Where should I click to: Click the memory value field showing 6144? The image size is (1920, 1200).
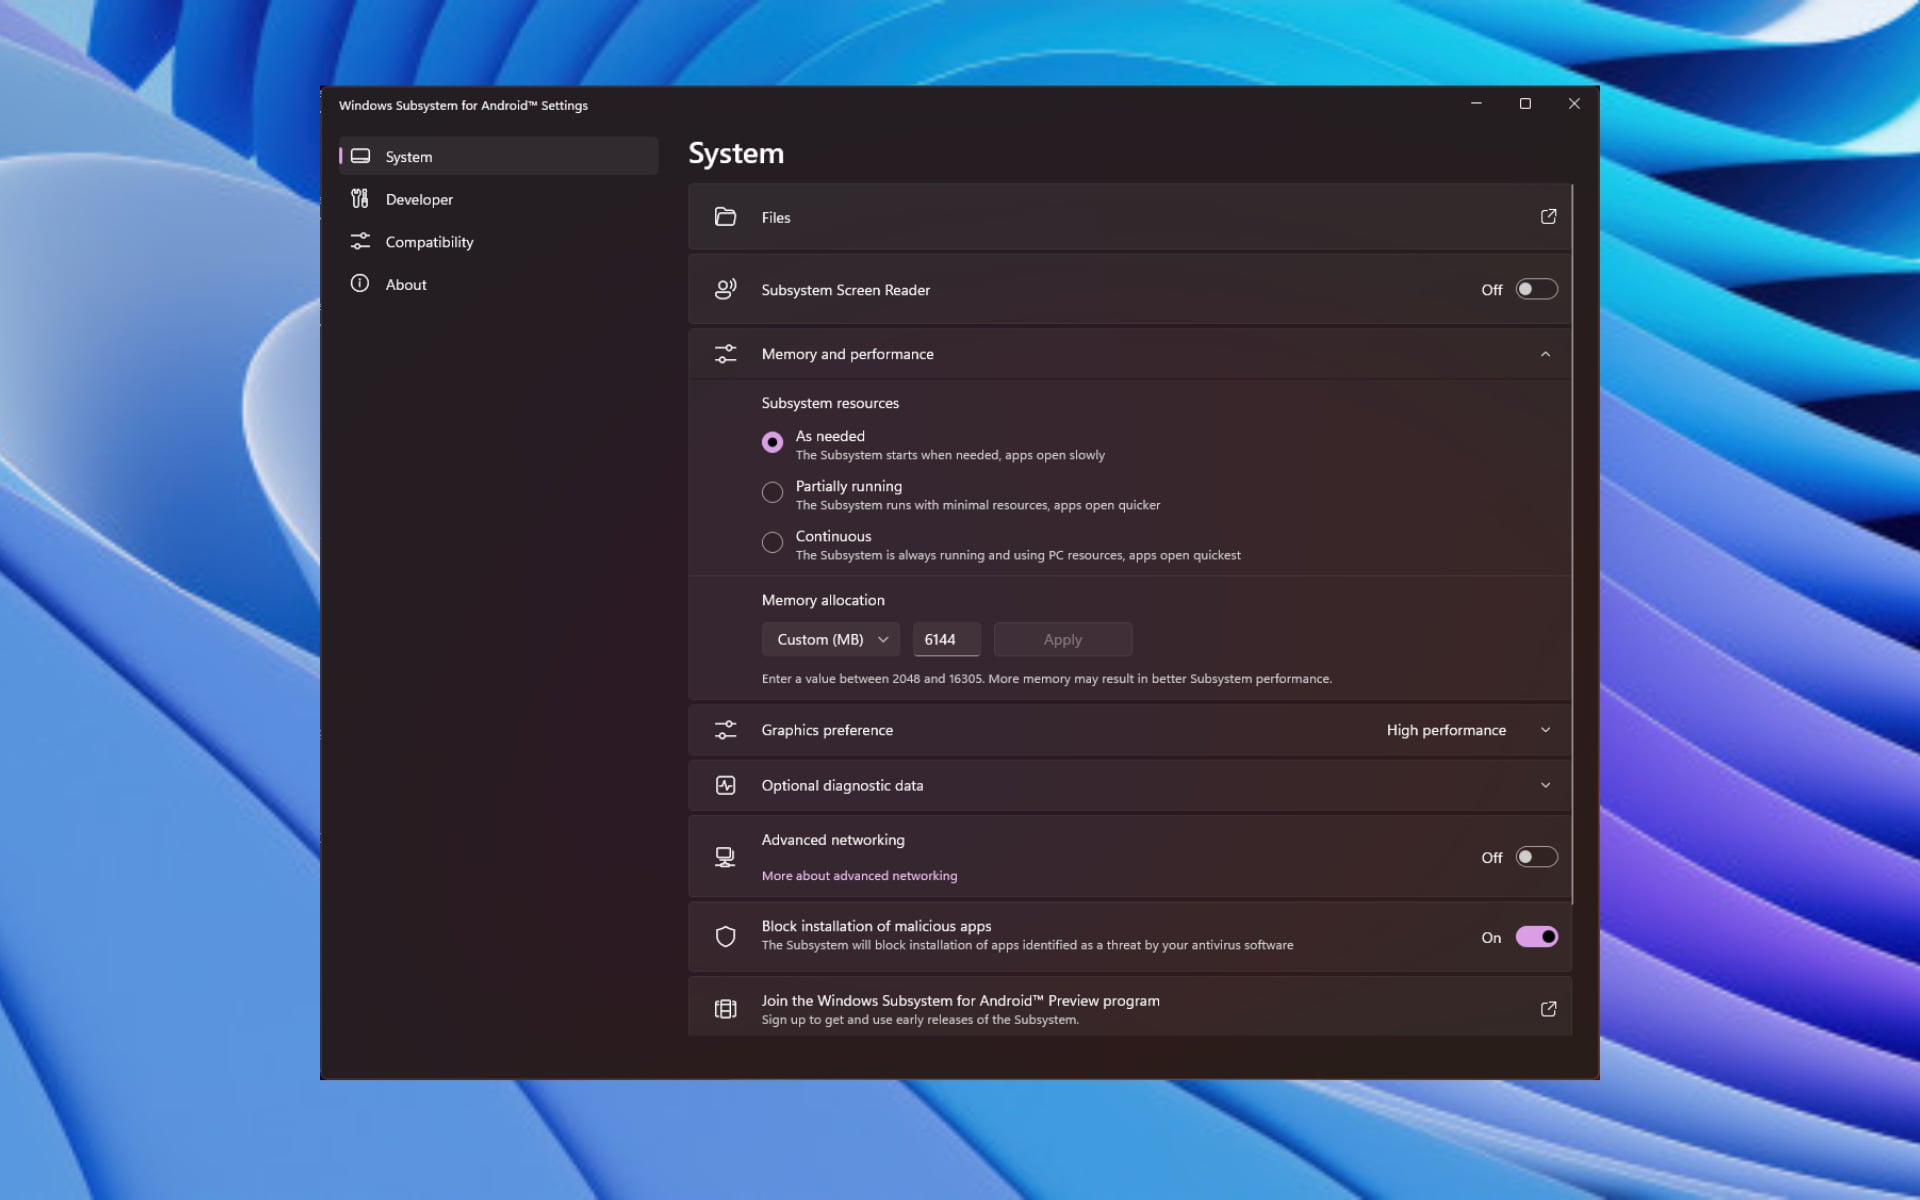[x=945, y=640]
